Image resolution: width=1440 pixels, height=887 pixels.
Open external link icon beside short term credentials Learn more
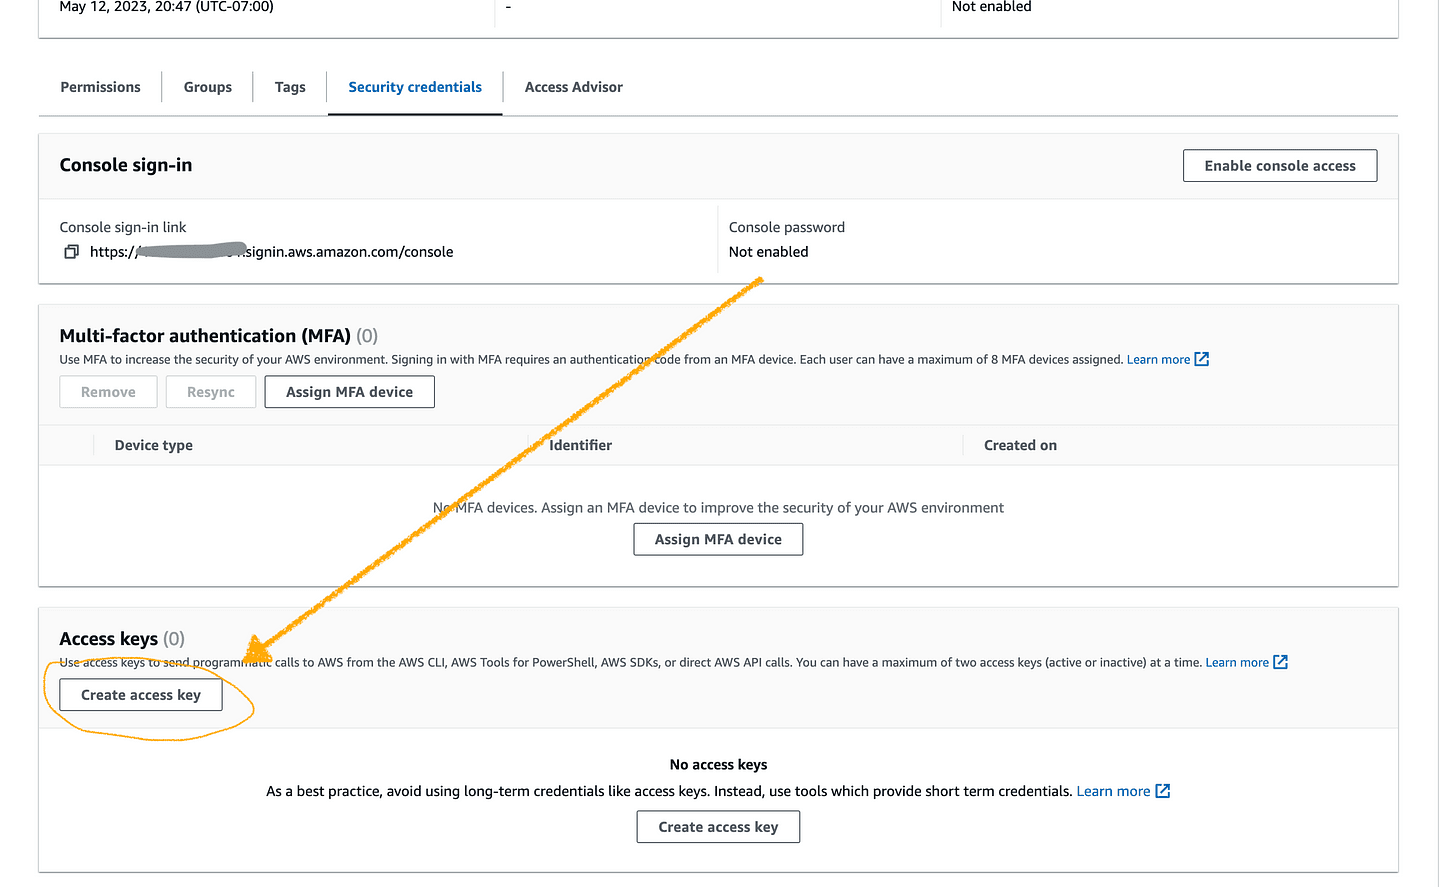click(x=1163, y=791)
